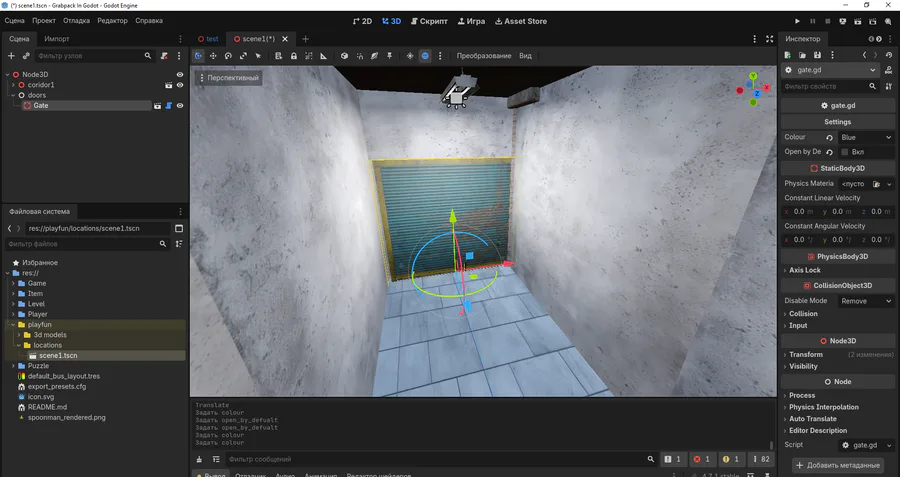Open sun preview settings icon
Image resolution: width=900 pixels, height=477 pixels.
(x=410, y=56)
